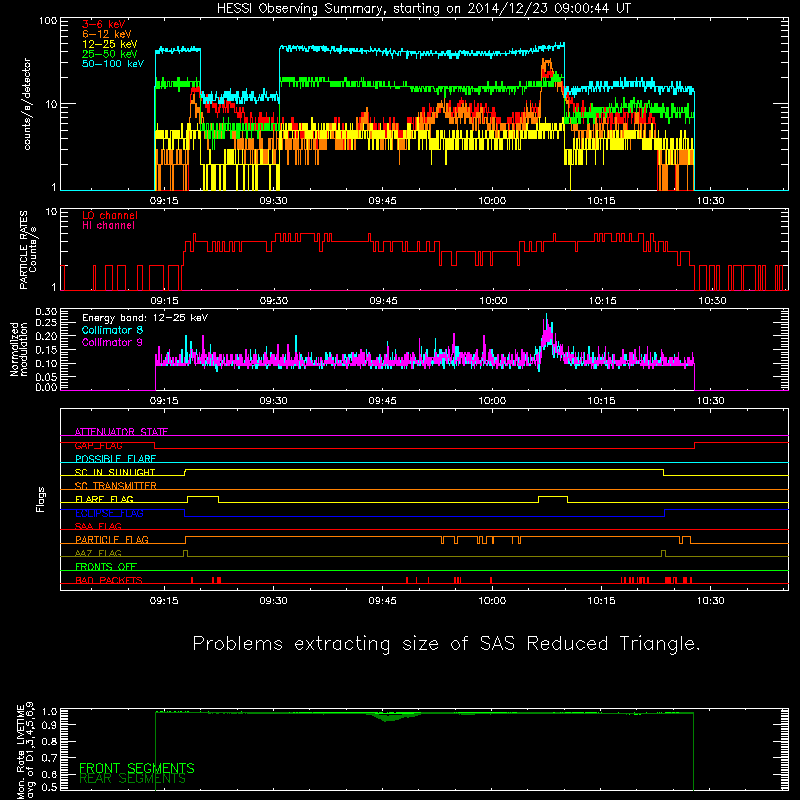Click the ATTENUATOR_STATE flag label
The height and width of the screenshot is (800, 800).
[x=121, y=432]
